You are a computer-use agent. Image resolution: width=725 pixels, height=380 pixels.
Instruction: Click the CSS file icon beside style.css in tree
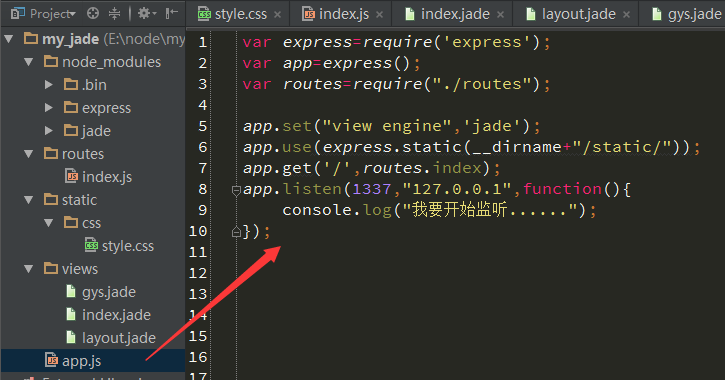(91, 245)
